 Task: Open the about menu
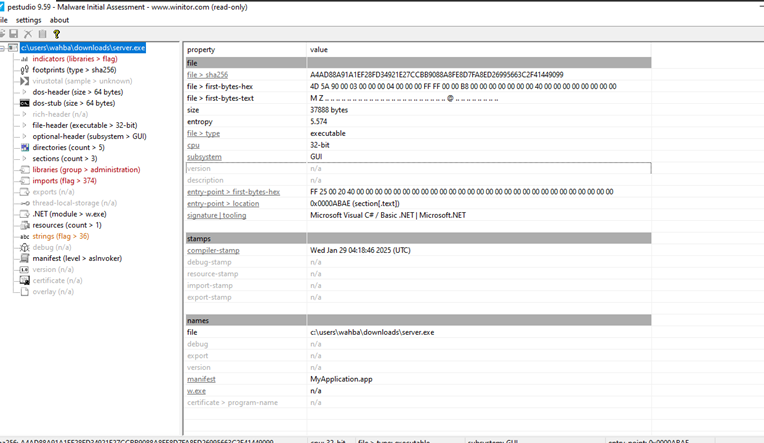[x=59, y=20]
